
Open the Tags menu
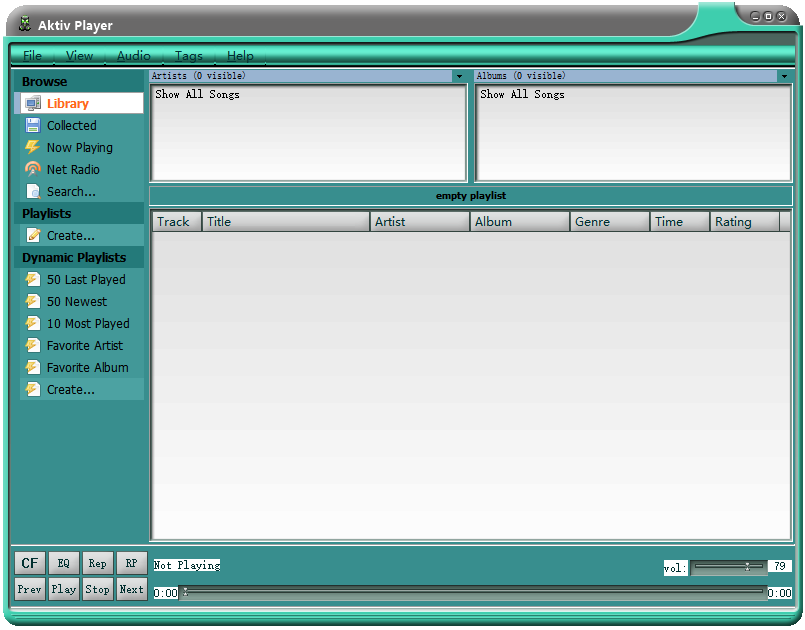(x=188, y=55)
